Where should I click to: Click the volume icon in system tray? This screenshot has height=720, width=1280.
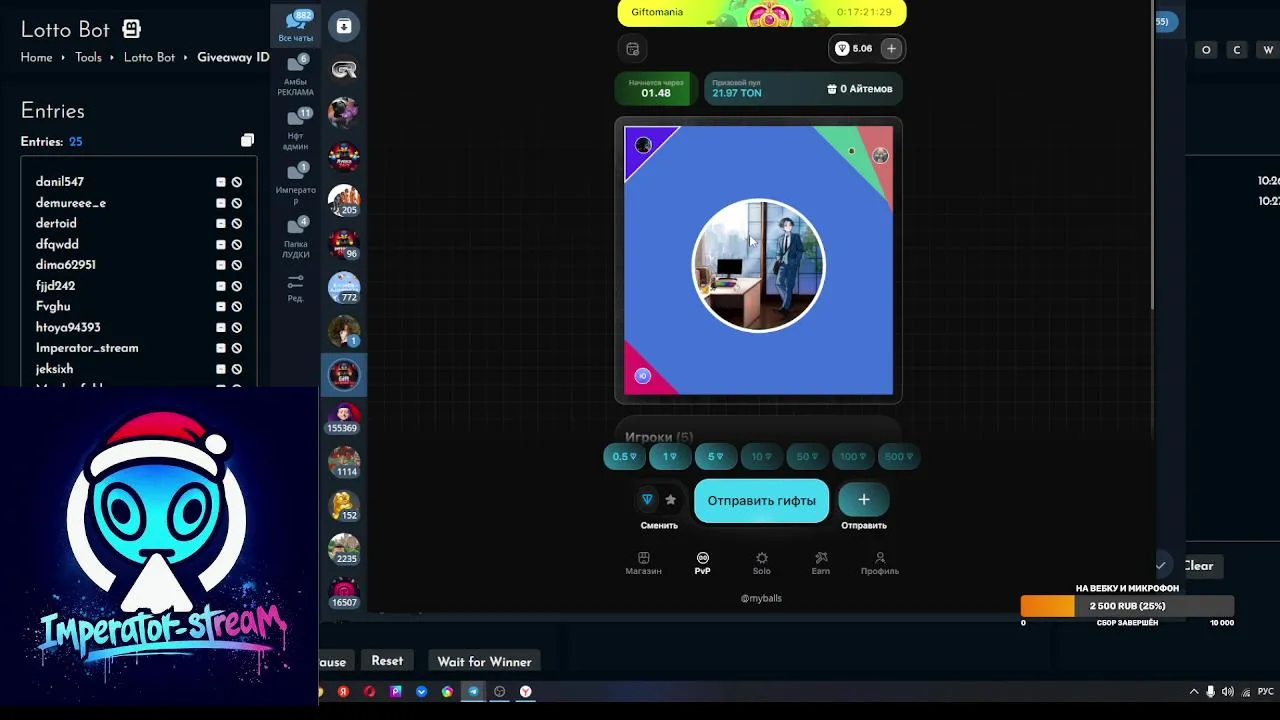(x=1227, y=691)
